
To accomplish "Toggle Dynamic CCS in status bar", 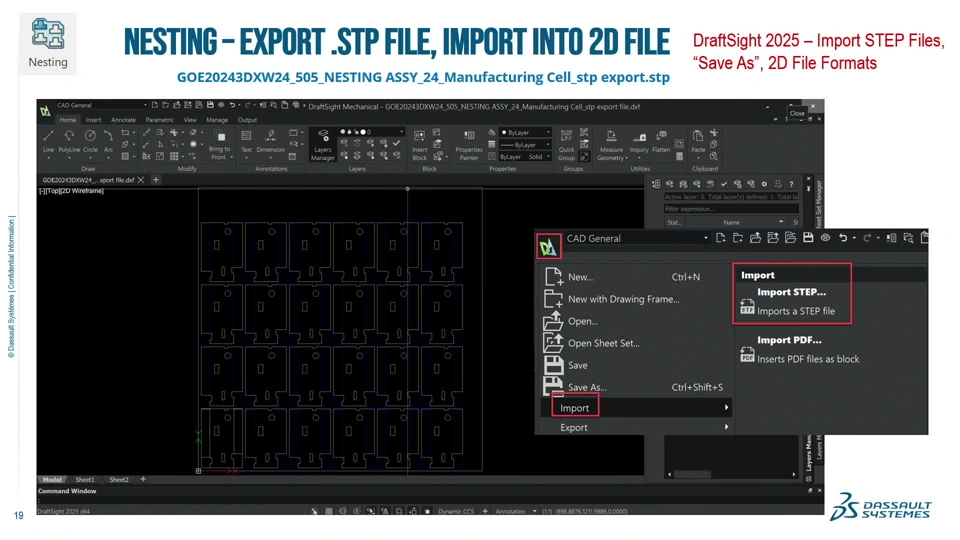I will 456,511.
